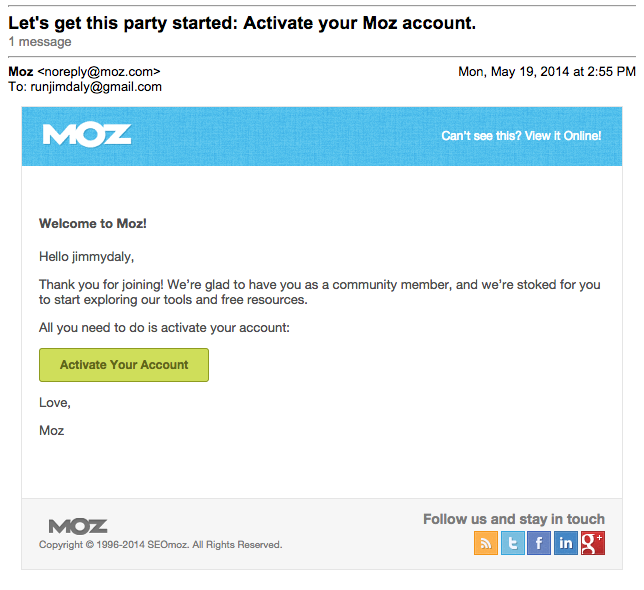Click the Twitter icon in footer
The image size is (644, 590).
513,543
